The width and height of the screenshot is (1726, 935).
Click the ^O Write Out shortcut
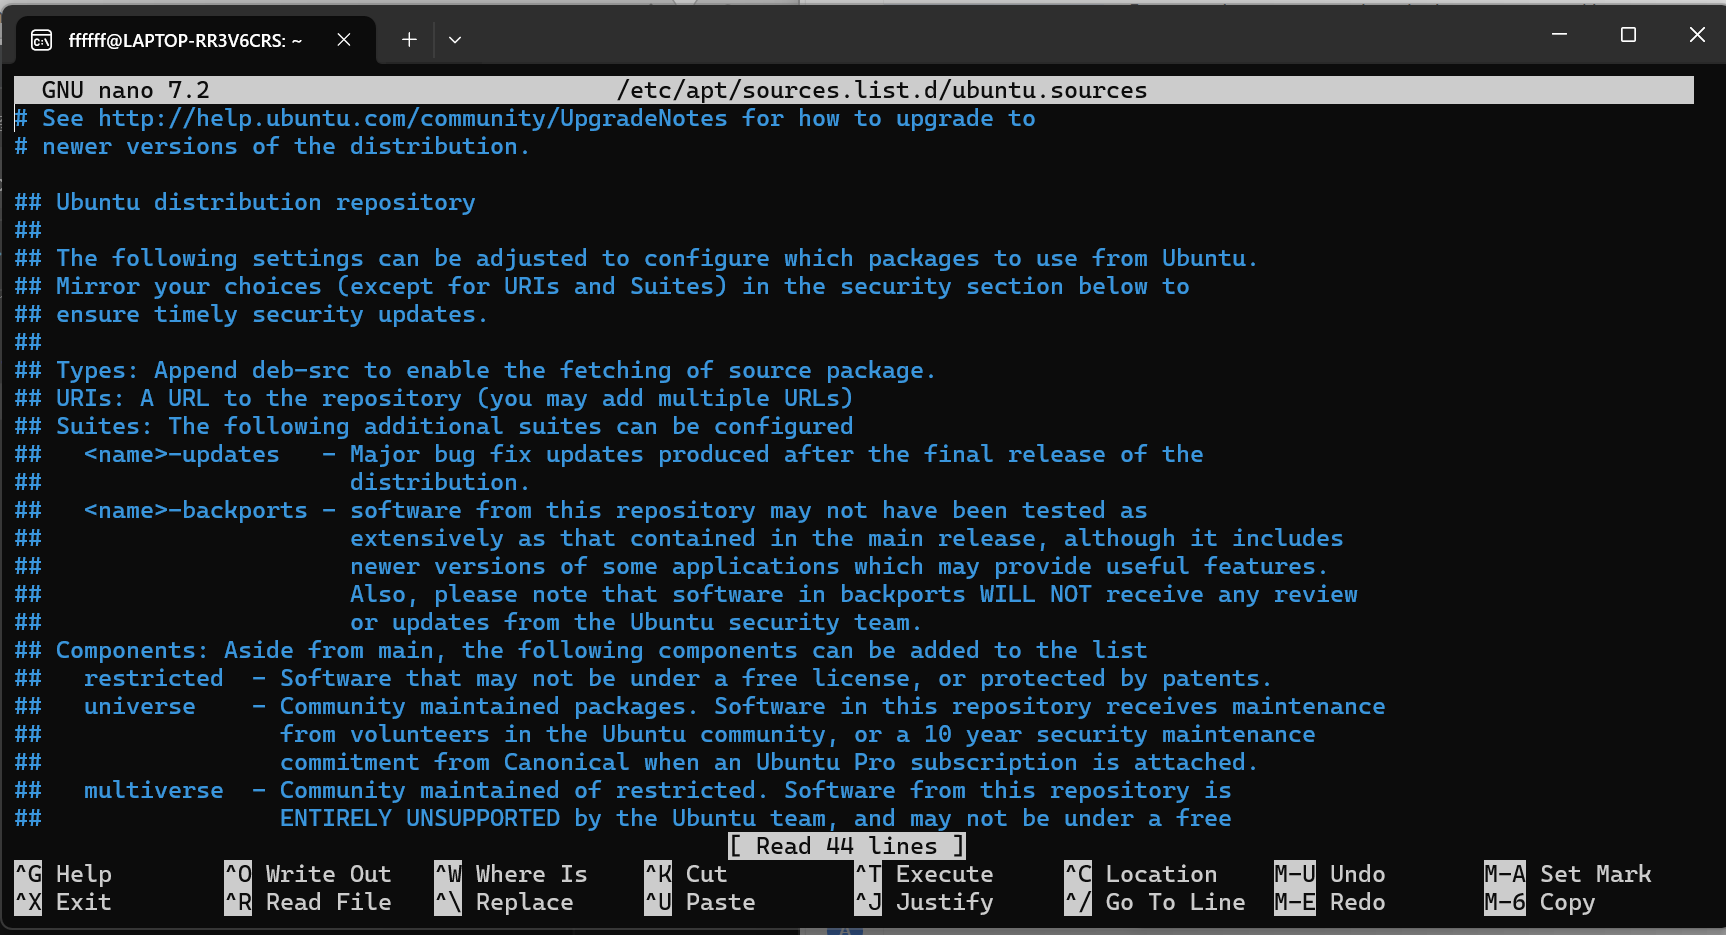pyautogui.click(x=308, y=874)
